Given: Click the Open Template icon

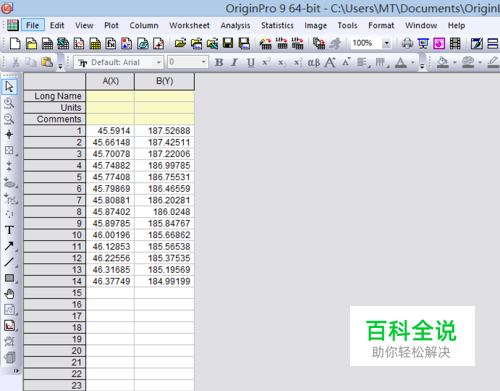Looking at the screenshot, I should 196,43.
